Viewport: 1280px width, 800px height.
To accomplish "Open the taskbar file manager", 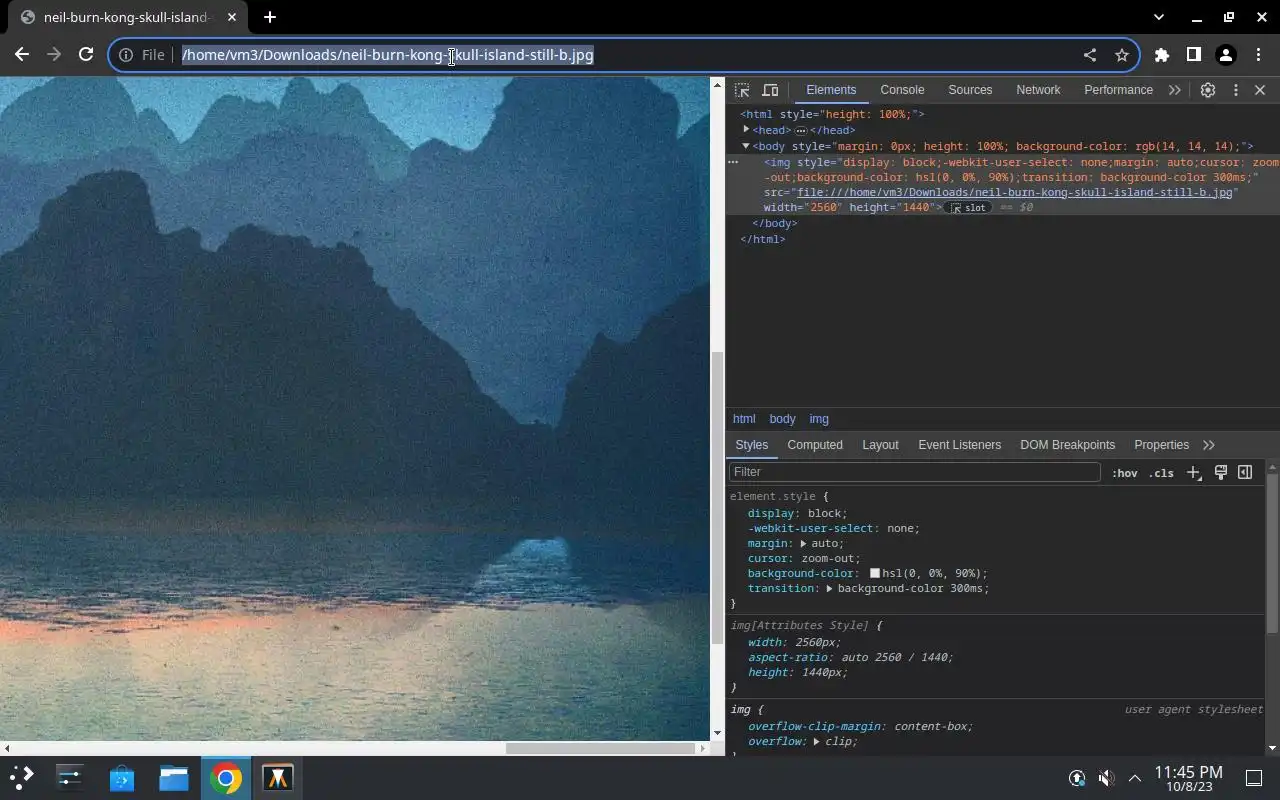I will click(x=174, y=777).
